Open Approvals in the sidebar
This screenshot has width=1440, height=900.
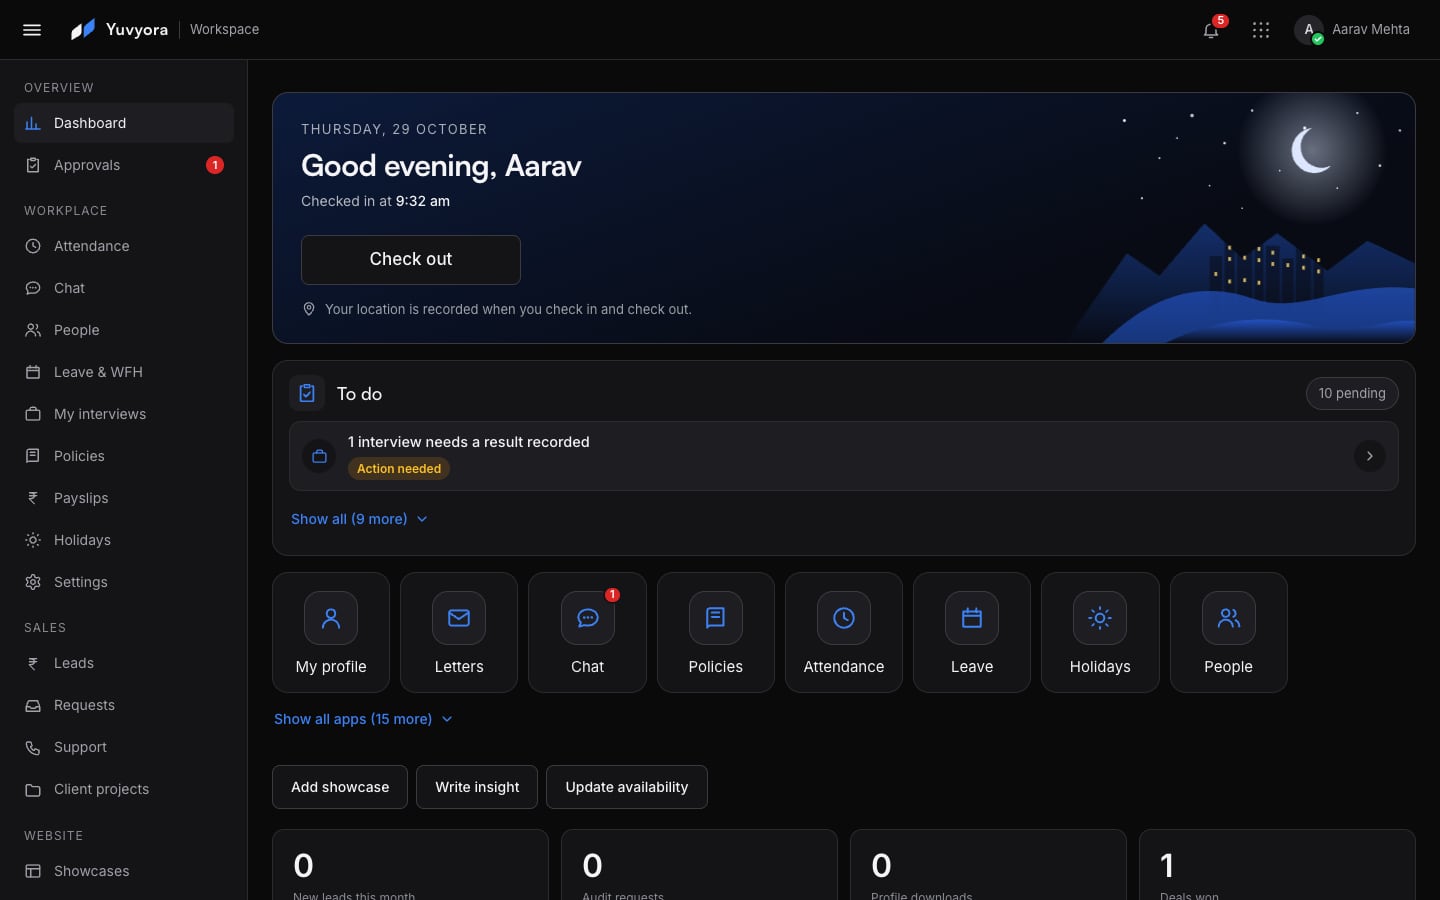point(124,165)
